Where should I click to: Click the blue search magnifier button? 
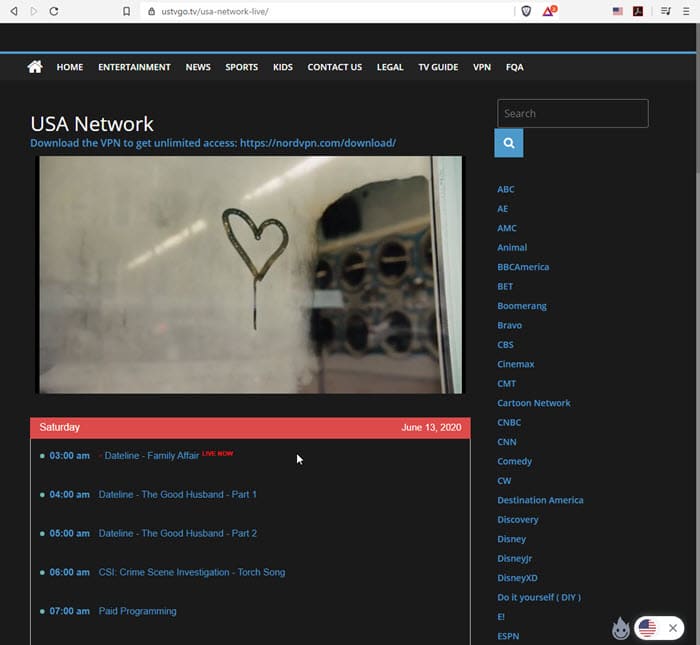click(x=508, y=143)
